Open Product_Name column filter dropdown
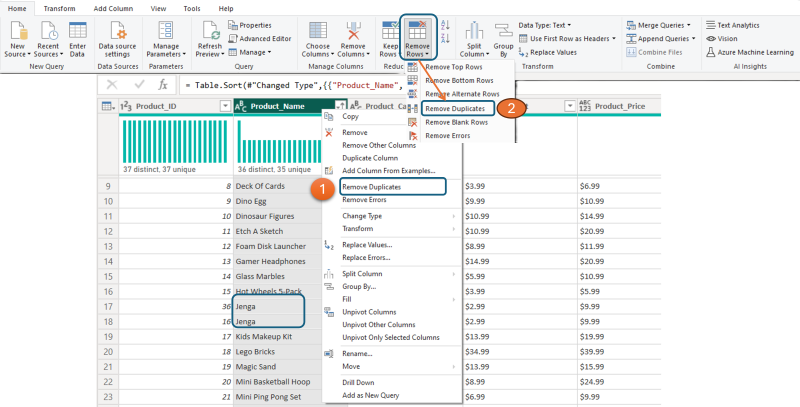This screenshot has height=407, width=800. [x=340, y=106]
